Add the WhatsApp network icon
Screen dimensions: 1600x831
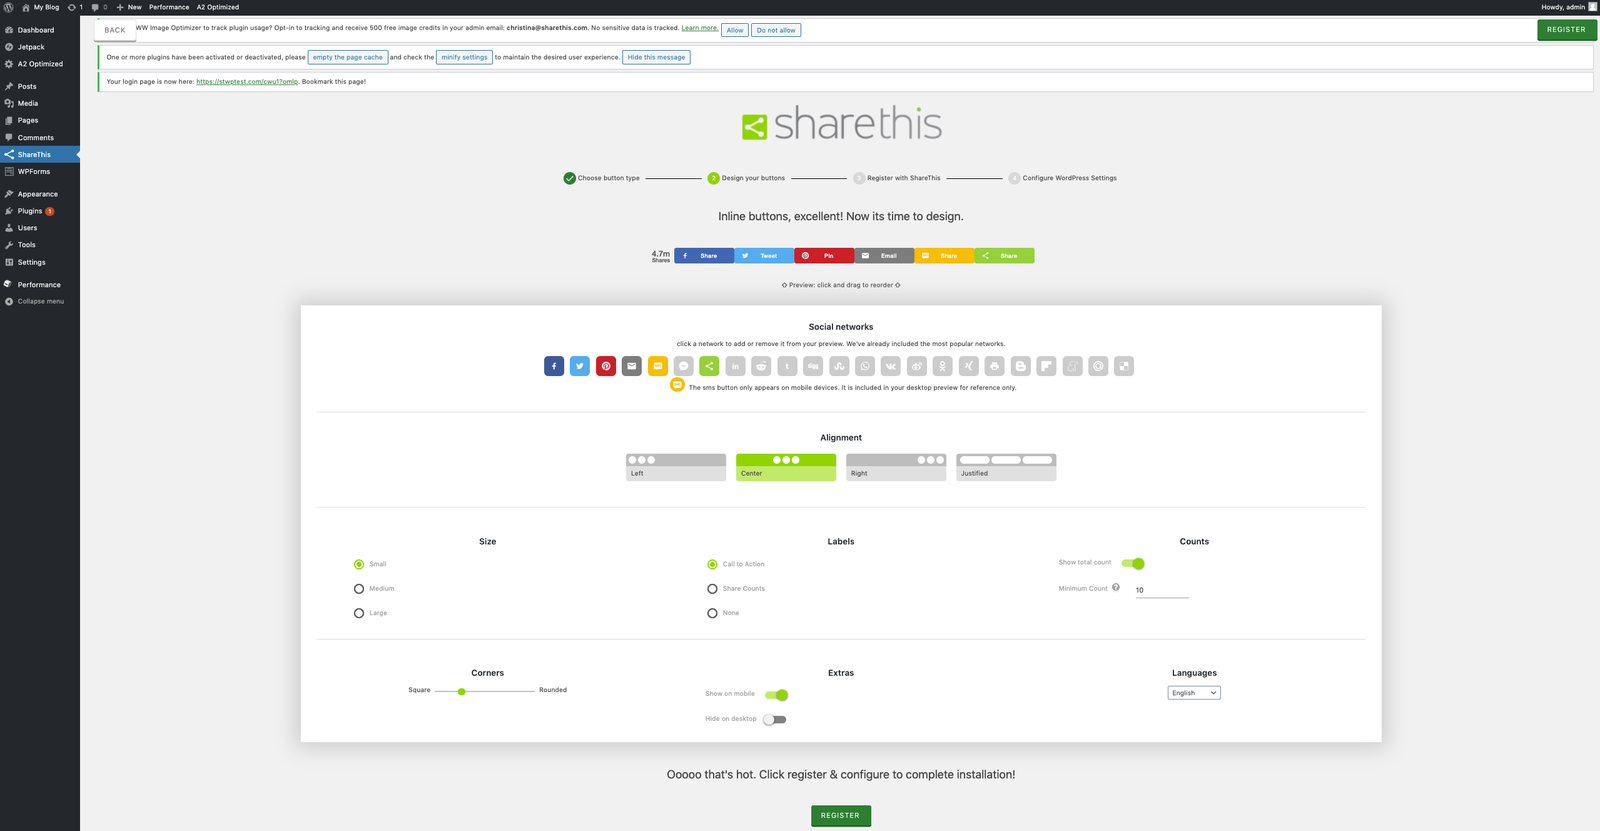[x=865, y=366]
